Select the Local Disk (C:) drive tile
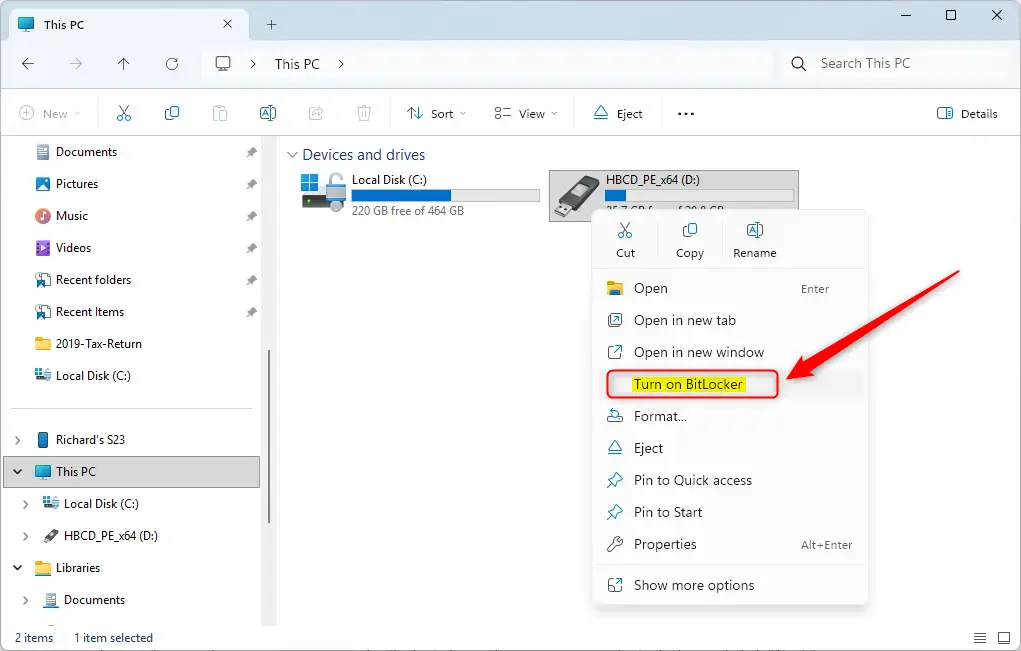The width and height of the screenshot is (1021, 651). [421, 195]
